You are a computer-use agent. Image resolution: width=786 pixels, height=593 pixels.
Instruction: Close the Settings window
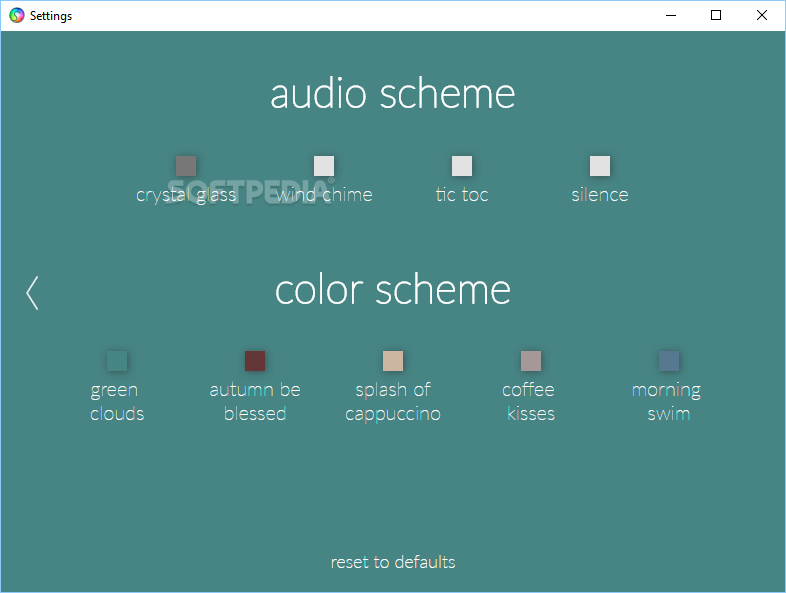[762, 16]
